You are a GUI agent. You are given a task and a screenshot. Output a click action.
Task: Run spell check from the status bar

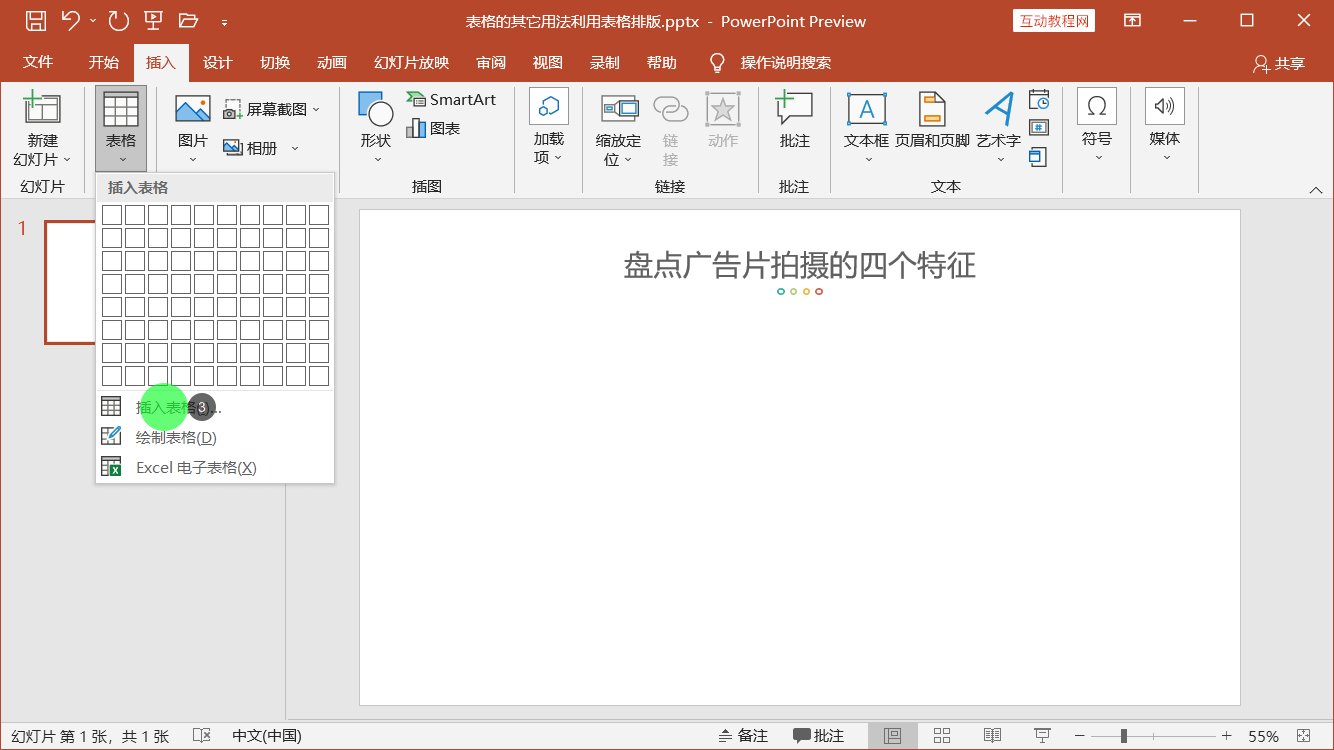coord(200,735)
